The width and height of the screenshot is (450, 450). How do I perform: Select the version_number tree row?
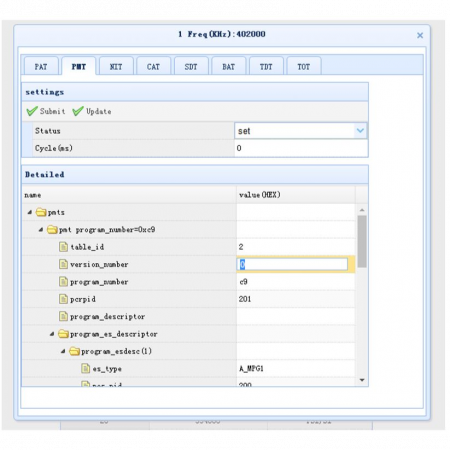click(x=189, y=264)
